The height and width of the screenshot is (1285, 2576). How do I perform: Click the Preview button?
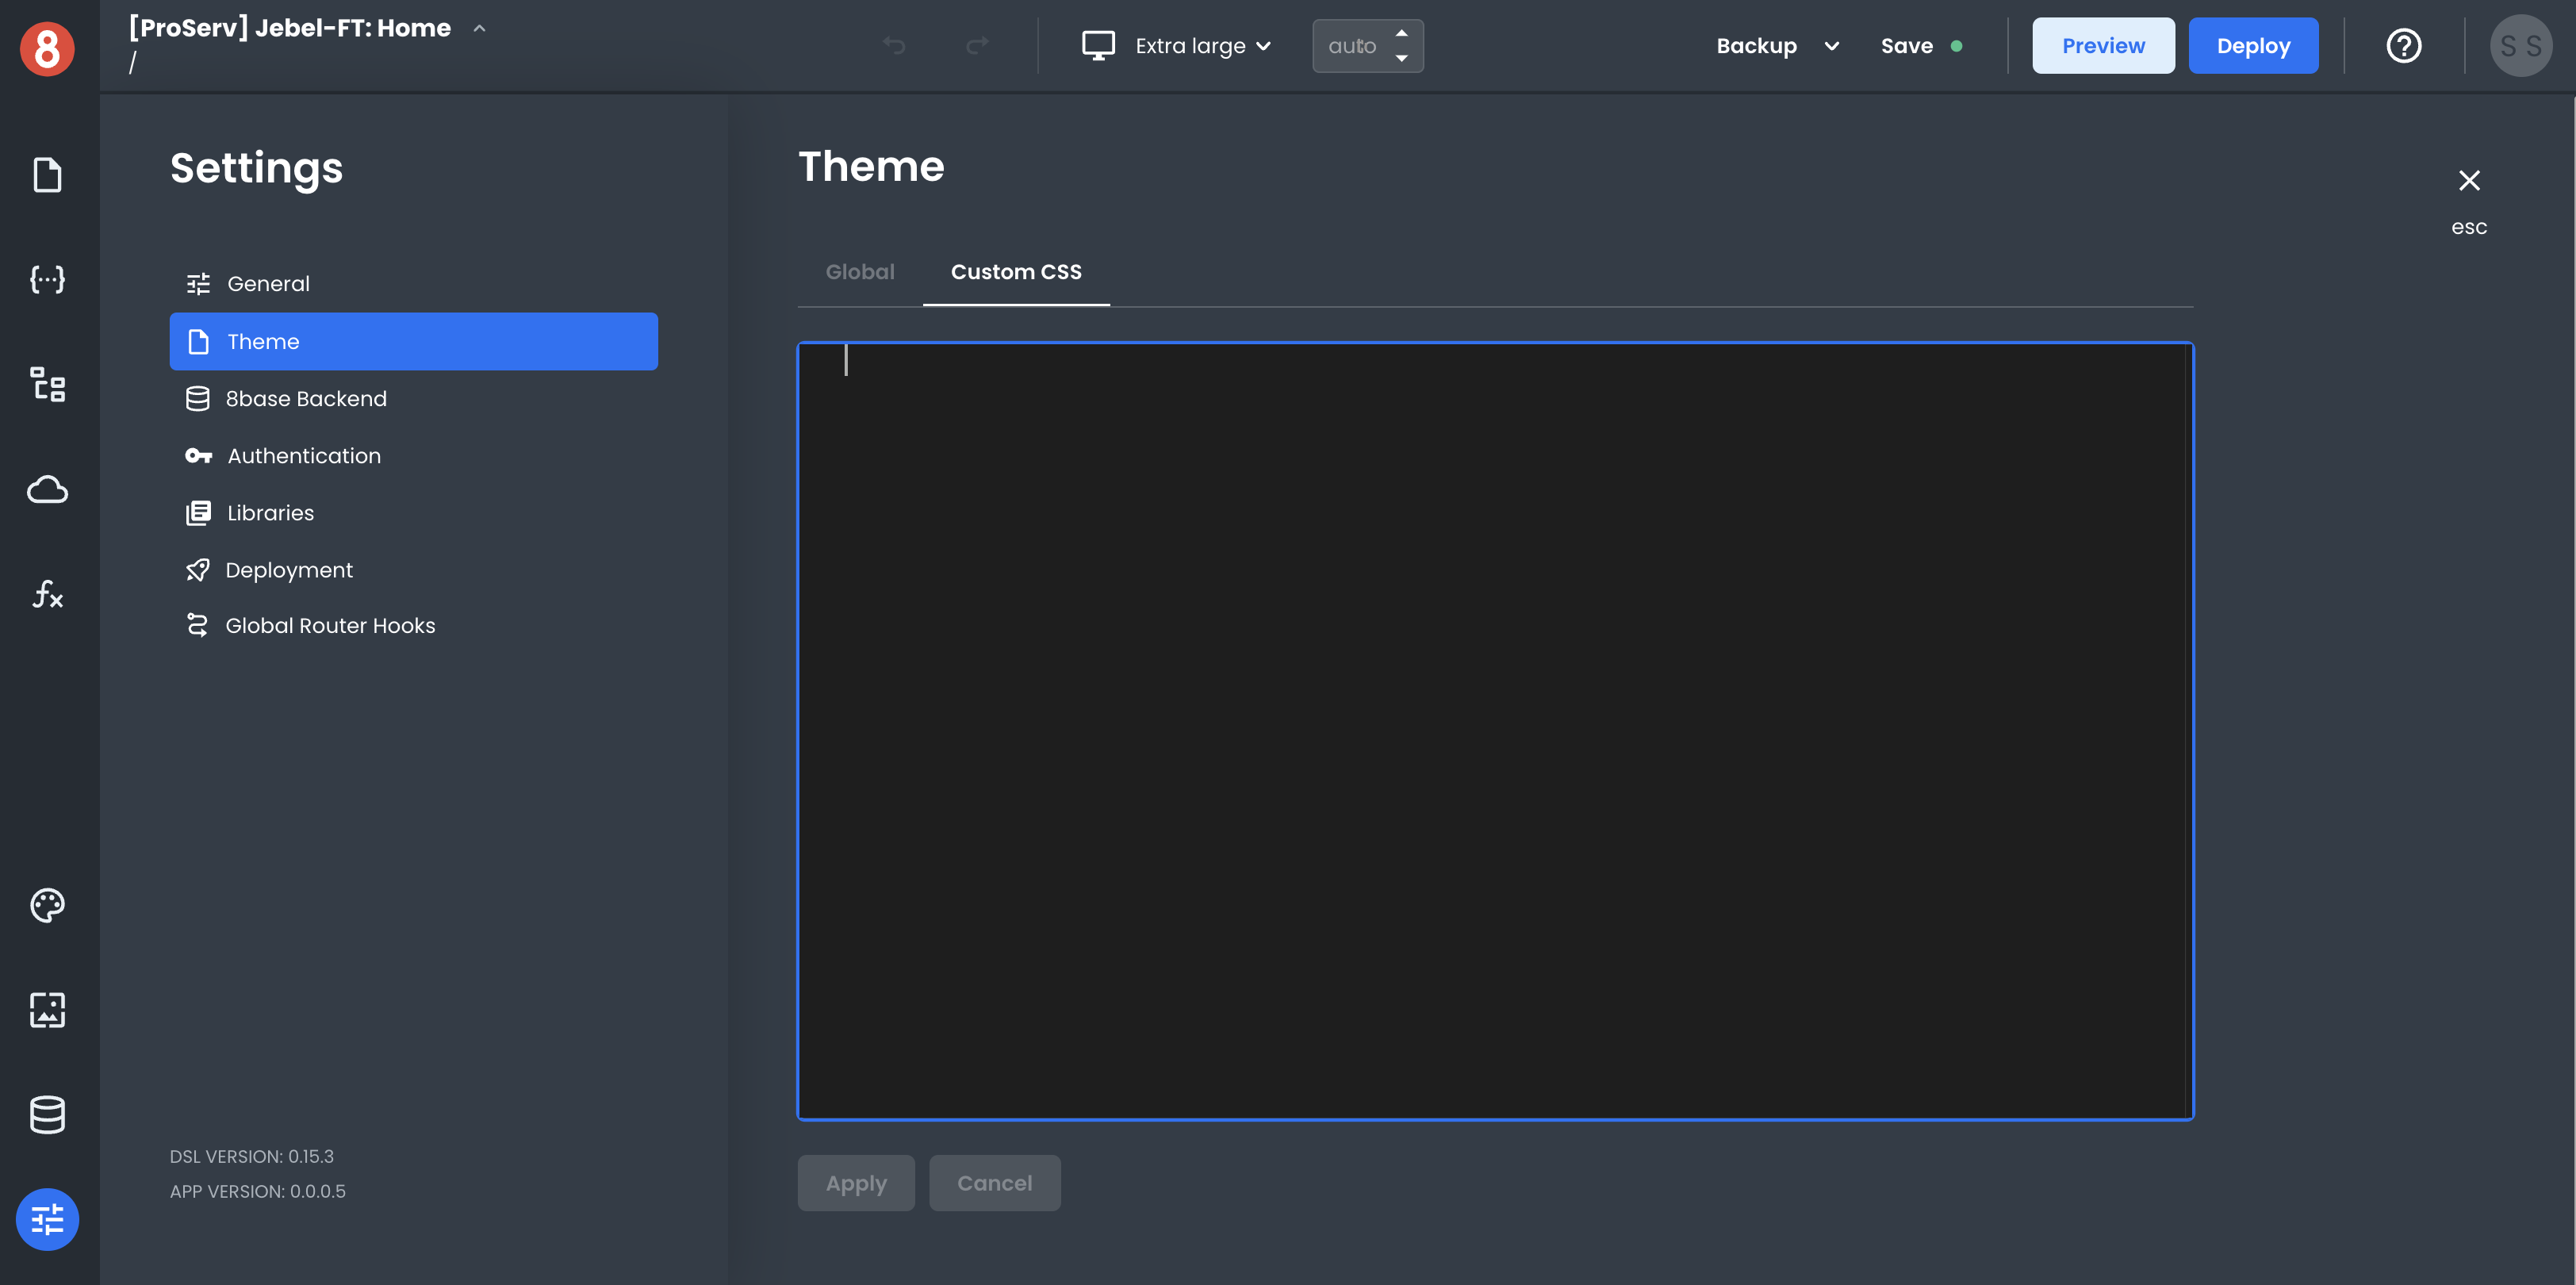click(x=2103, y=46)
